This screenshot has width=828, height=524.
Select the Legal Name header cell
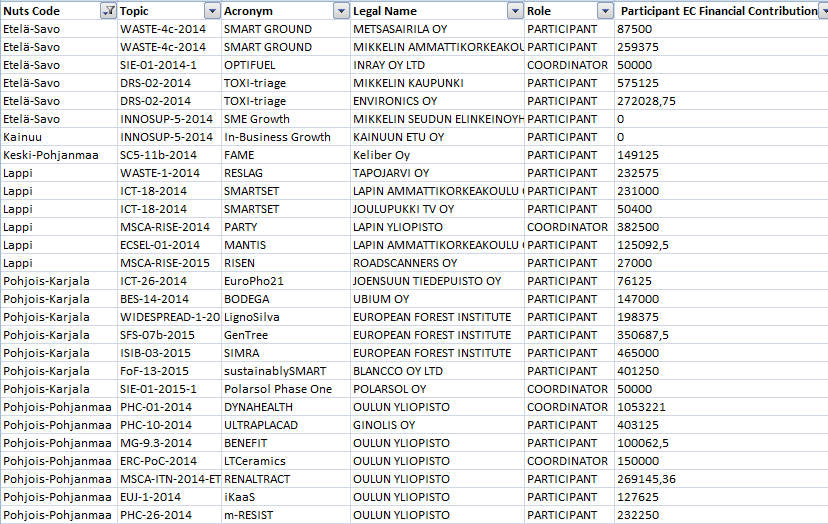click(437, 11)
